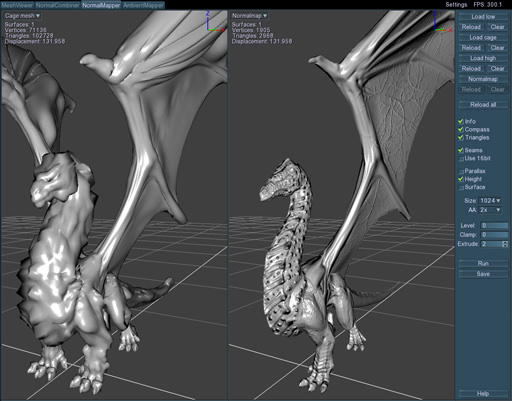Toggle the Info checkbox
The width and height of the screenshot is (512, 401).
click(461, 121)
